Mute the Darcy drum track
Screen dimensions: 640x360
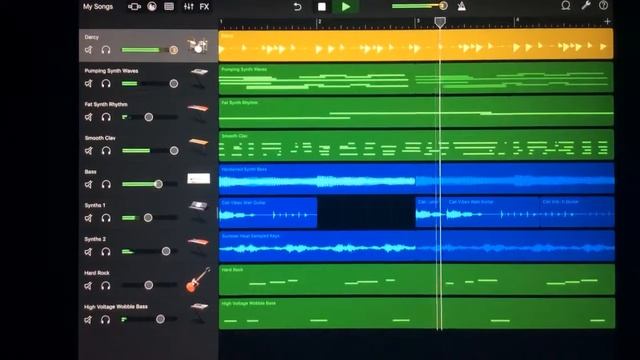tap(89, 50)
